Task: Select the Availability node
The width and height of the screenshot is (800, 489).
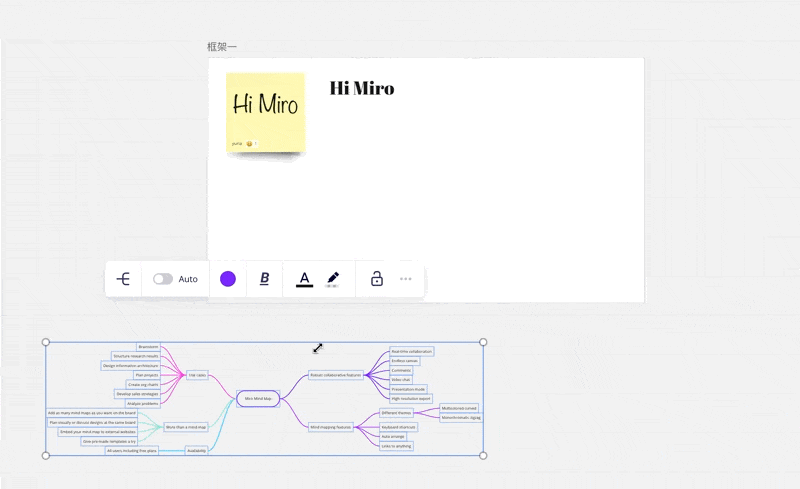Action: click(196, 451)
